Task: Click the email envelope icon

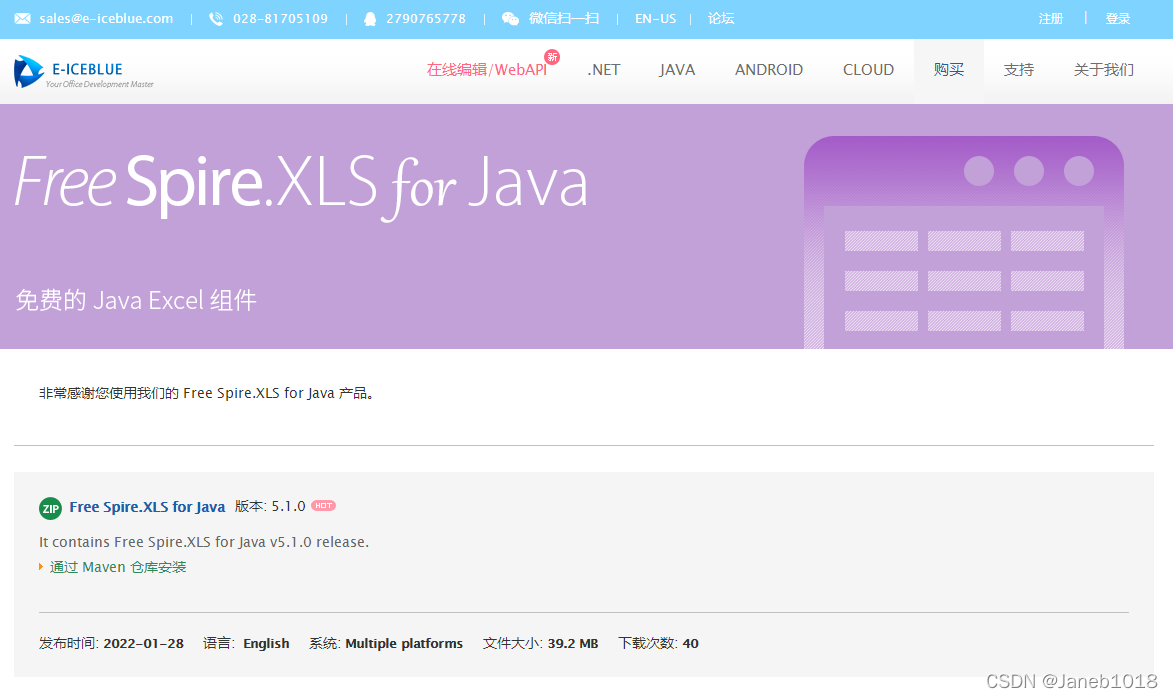Action: tap(22, 19)
